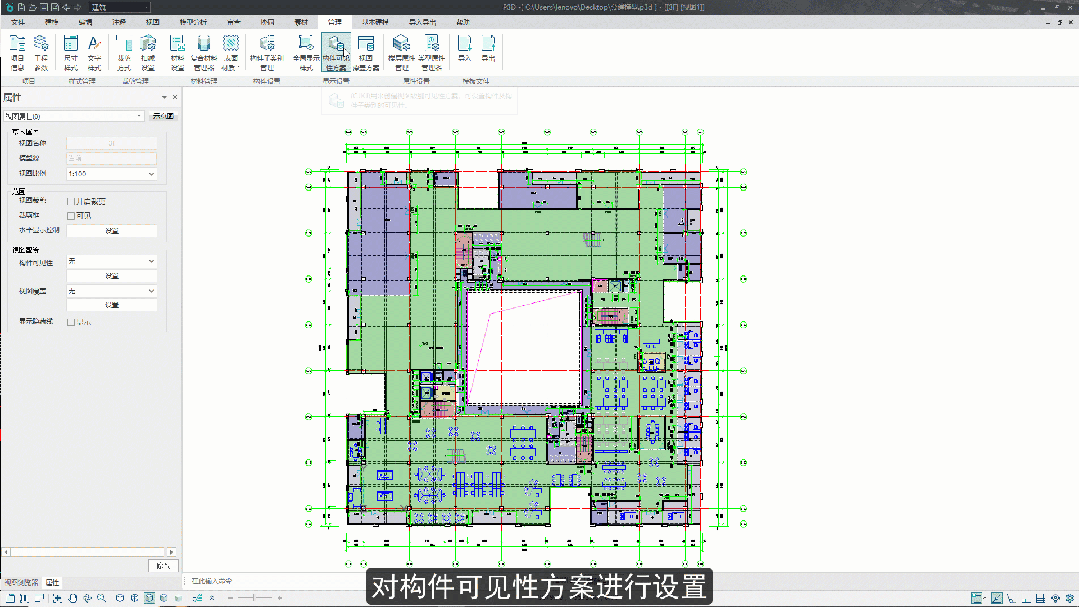This screenshot has width=1079, height=607.
Task: Enable the 显示隐藏线 checkbox
Action: (x=71, y=320)
